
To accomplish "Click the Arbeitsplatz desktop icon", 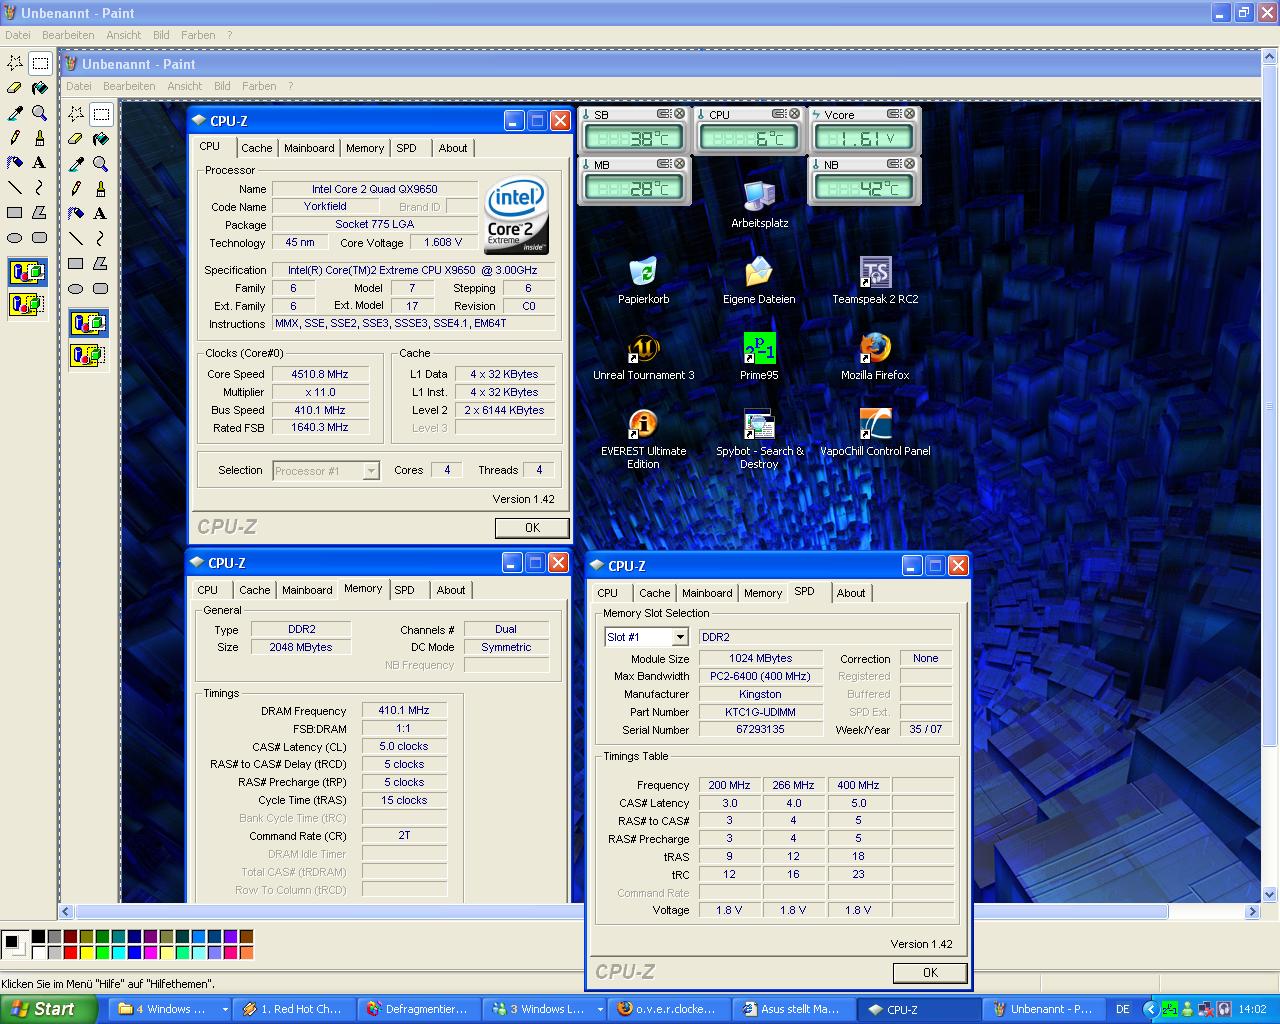I will coord(759,205).
